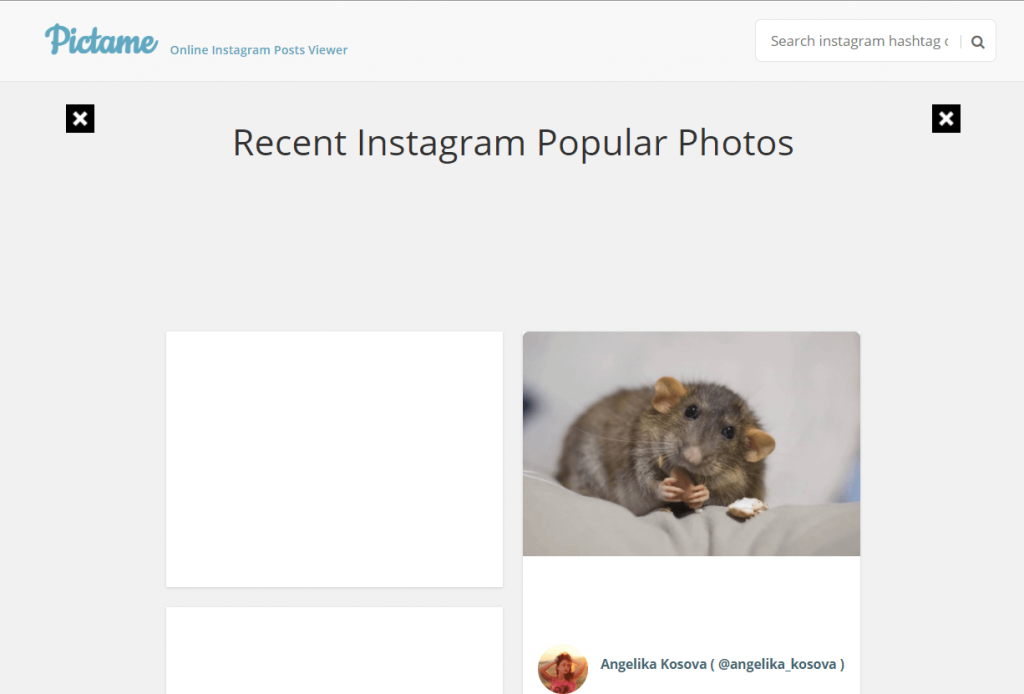Open the rat photo post

click(691, 444)
